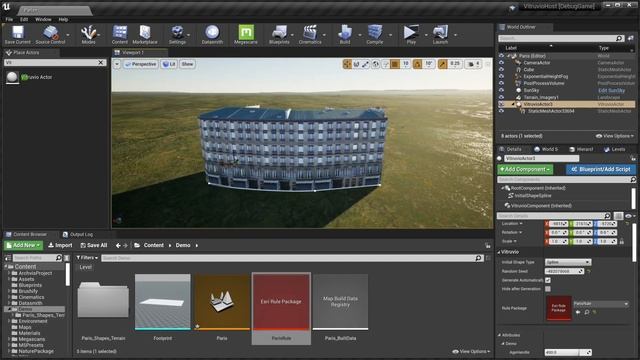Image resolution: width=640 pixels, height=360 pixels.
Task: Expand the ArchVisProject folder
Action: (9, 273)
